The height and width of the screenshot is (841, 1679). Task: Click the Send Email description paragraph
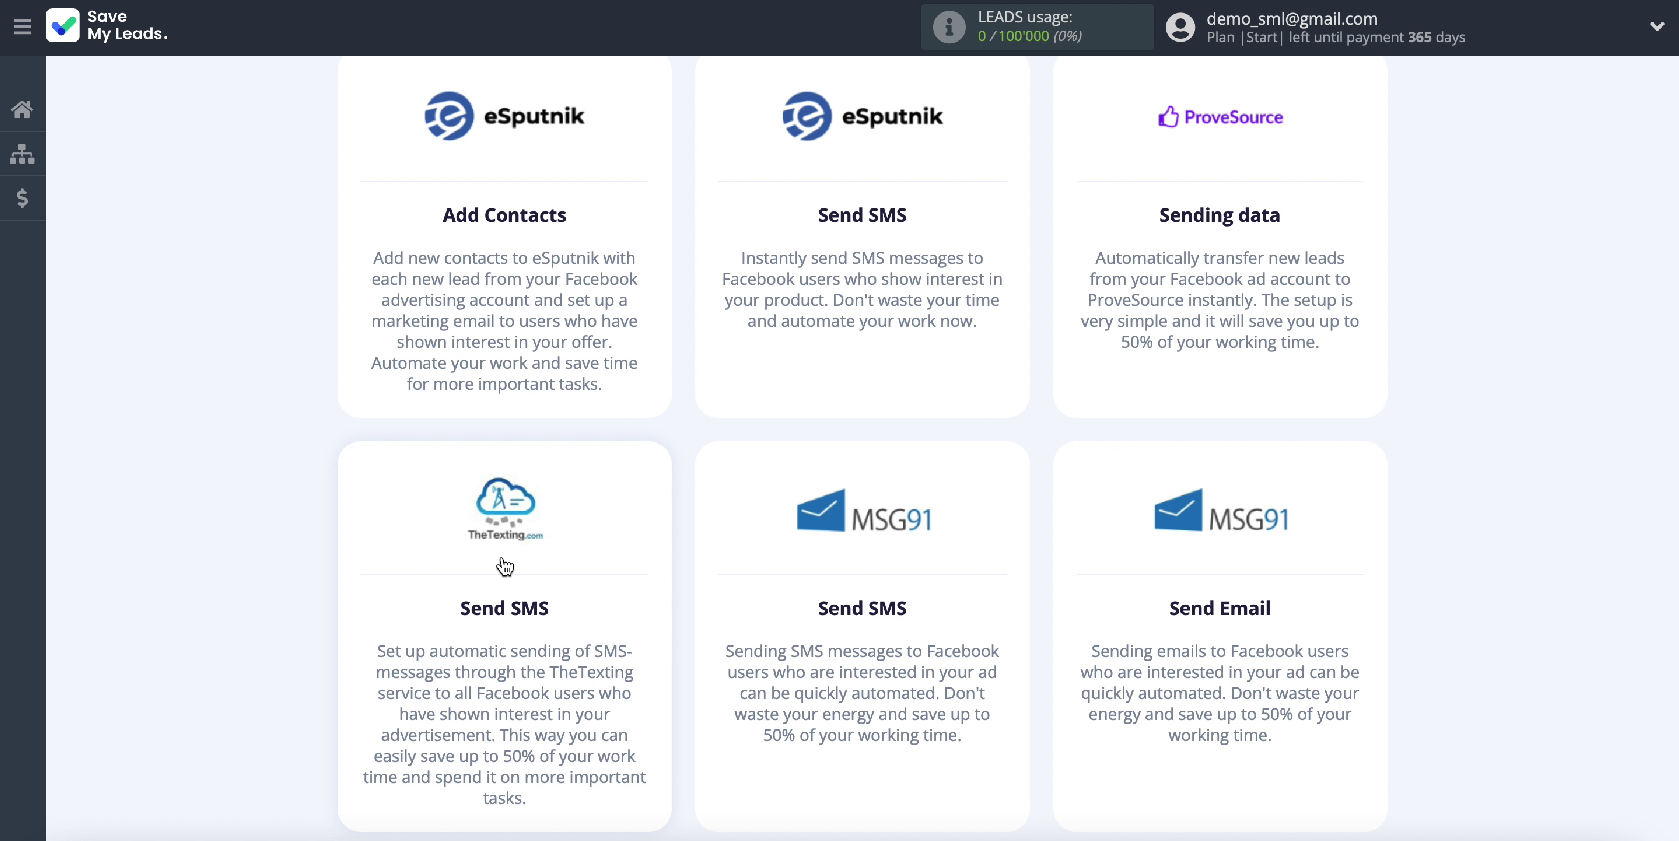coord(1220,693)
